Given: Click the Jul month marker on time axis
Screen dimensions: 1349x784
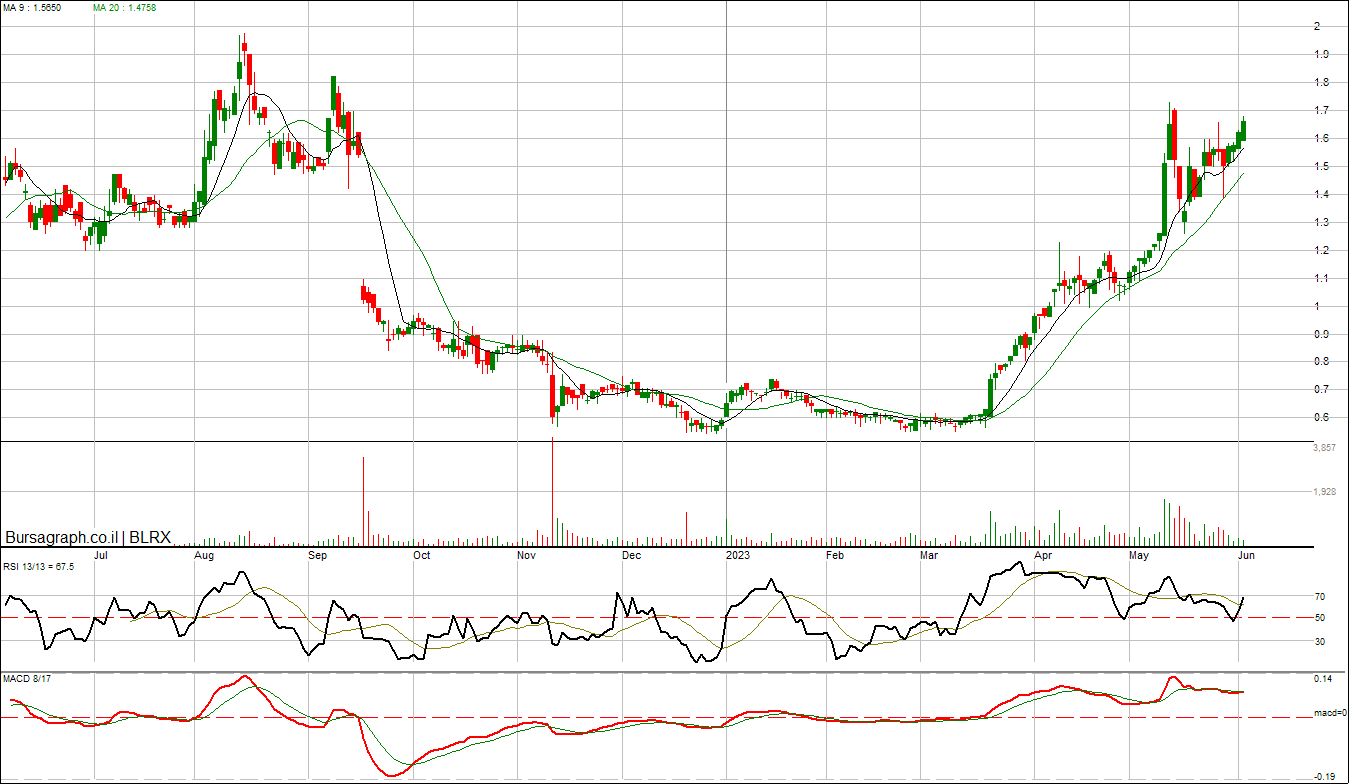Looking at the screenshot, I should tap(100, 555).
